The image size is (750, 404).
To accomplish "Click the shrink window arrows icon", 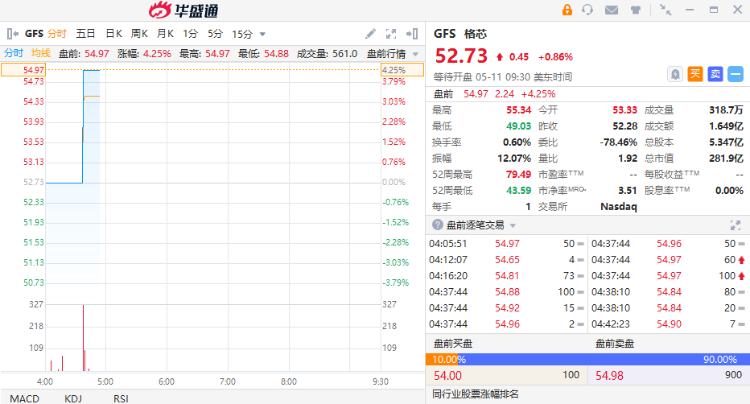I will [664, 10].
